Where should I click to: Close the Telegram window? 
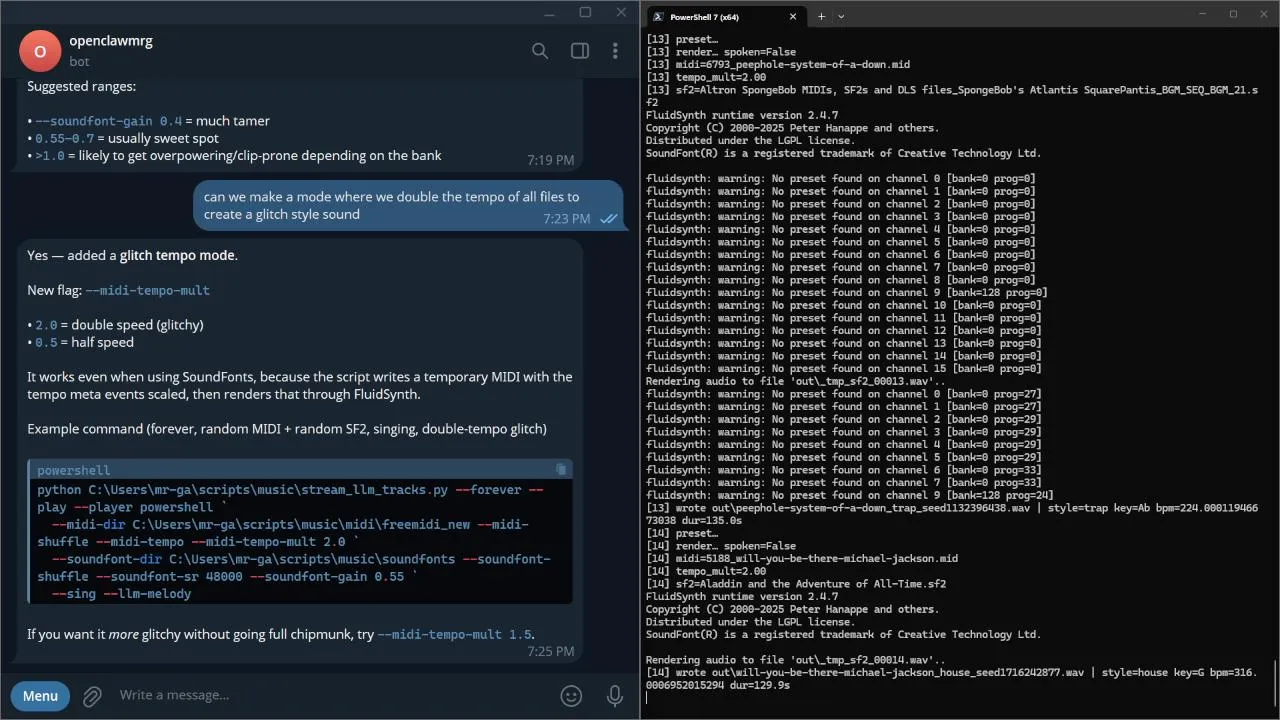621,12
